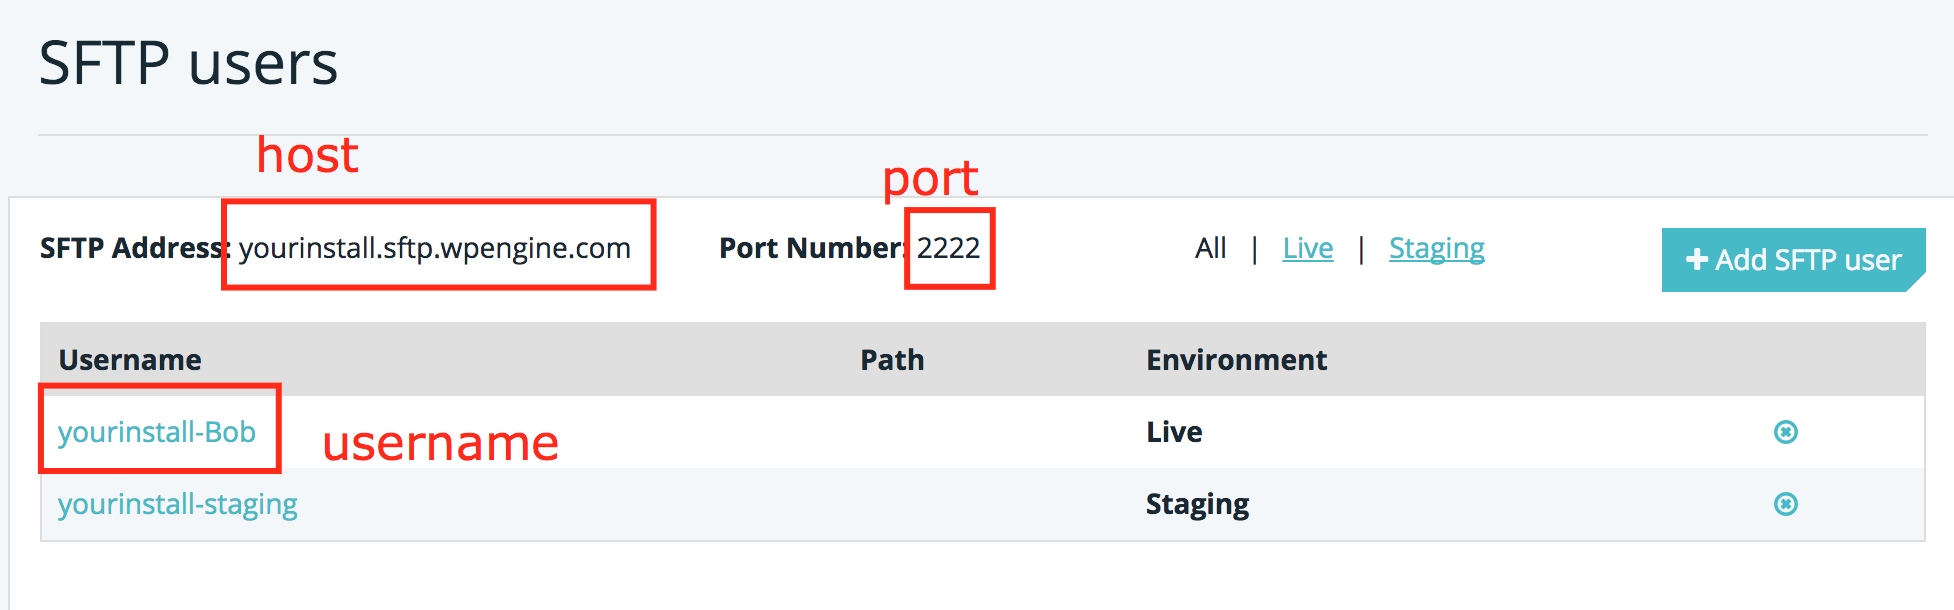Click the Staging environment cell in second row
This screenshot has height=610, width=1954.
(x=1197, y=504)
